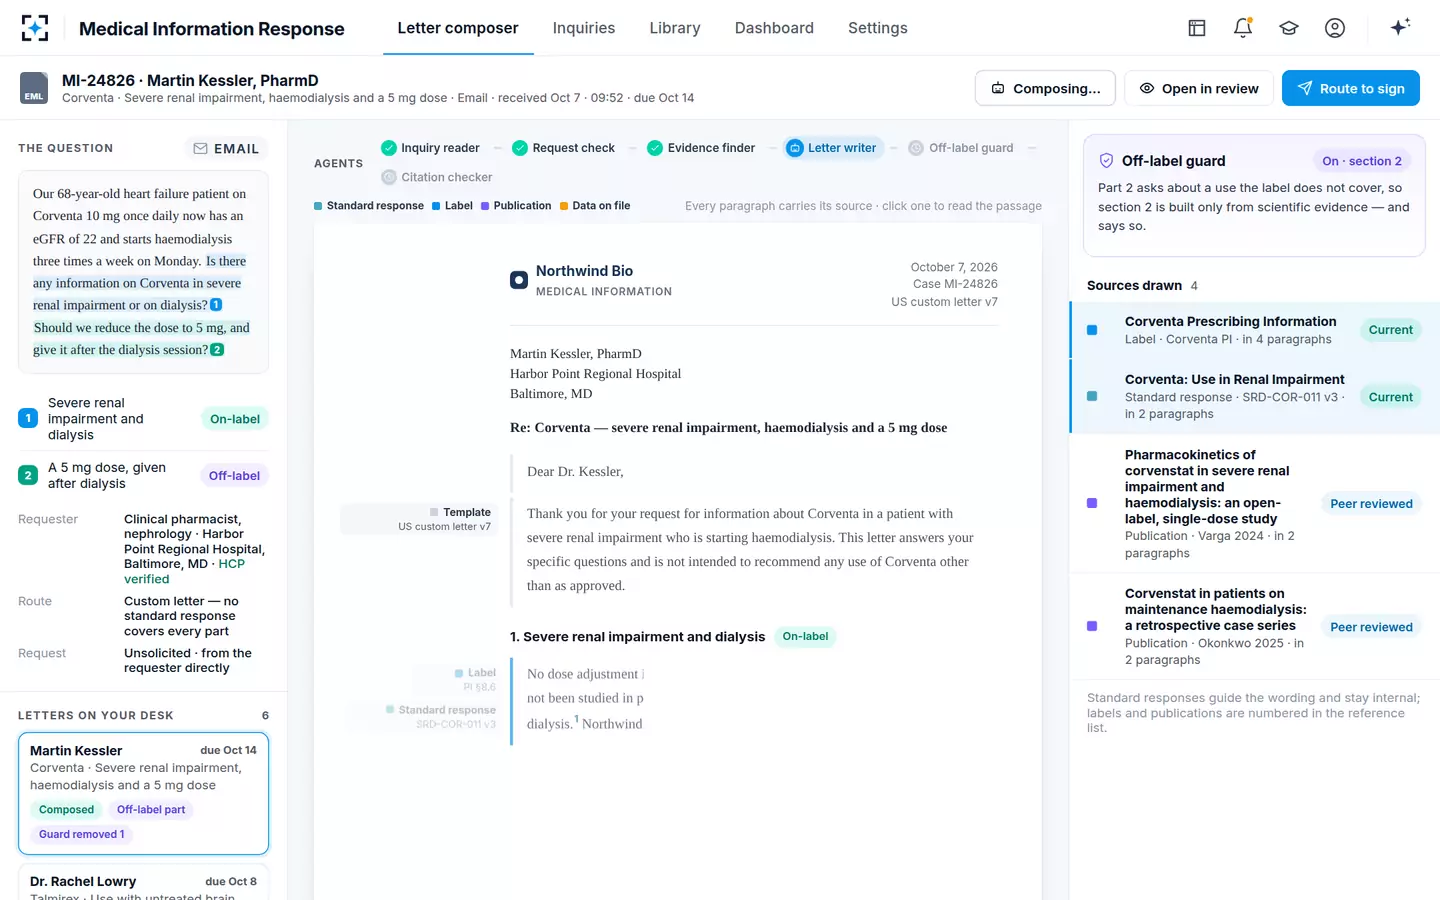The width and height of the screenshot is (1440, 900).
Task: Open the Dashboard tab
Action: coord(774,28)
